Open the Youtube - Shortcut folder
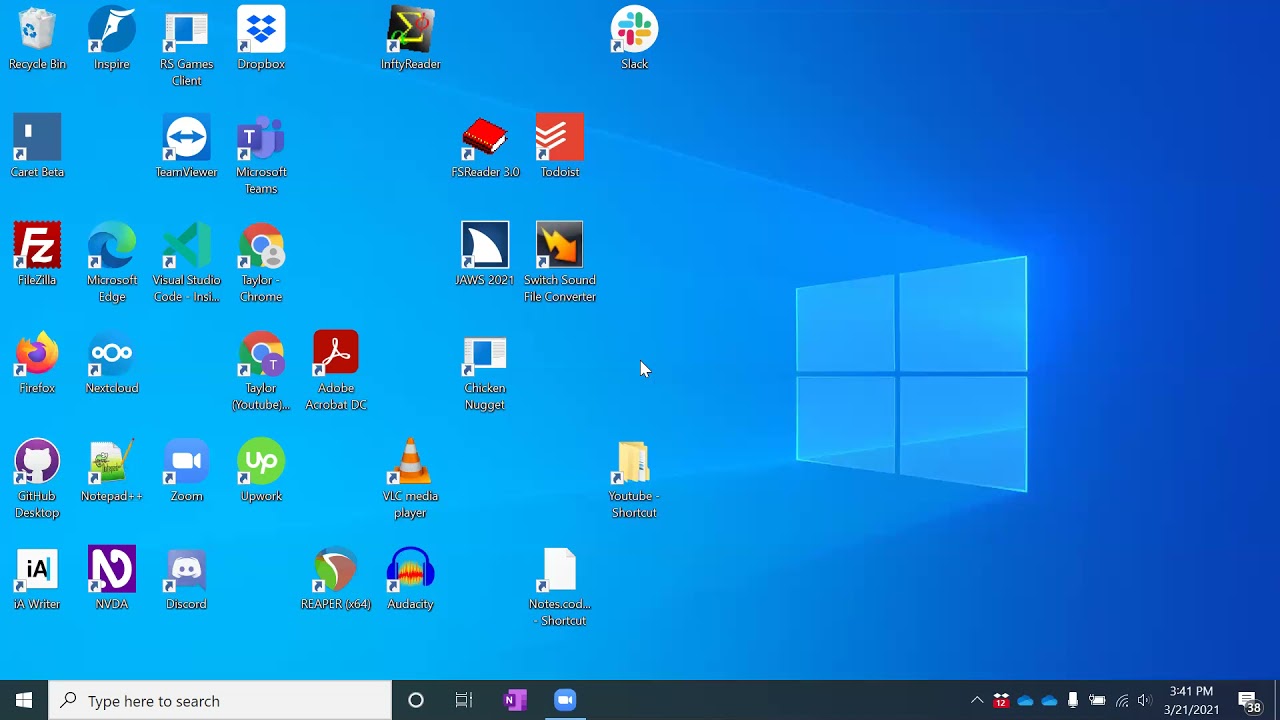Image resolution: width=1280 pixels, height=720 pixels. (634, 480)
